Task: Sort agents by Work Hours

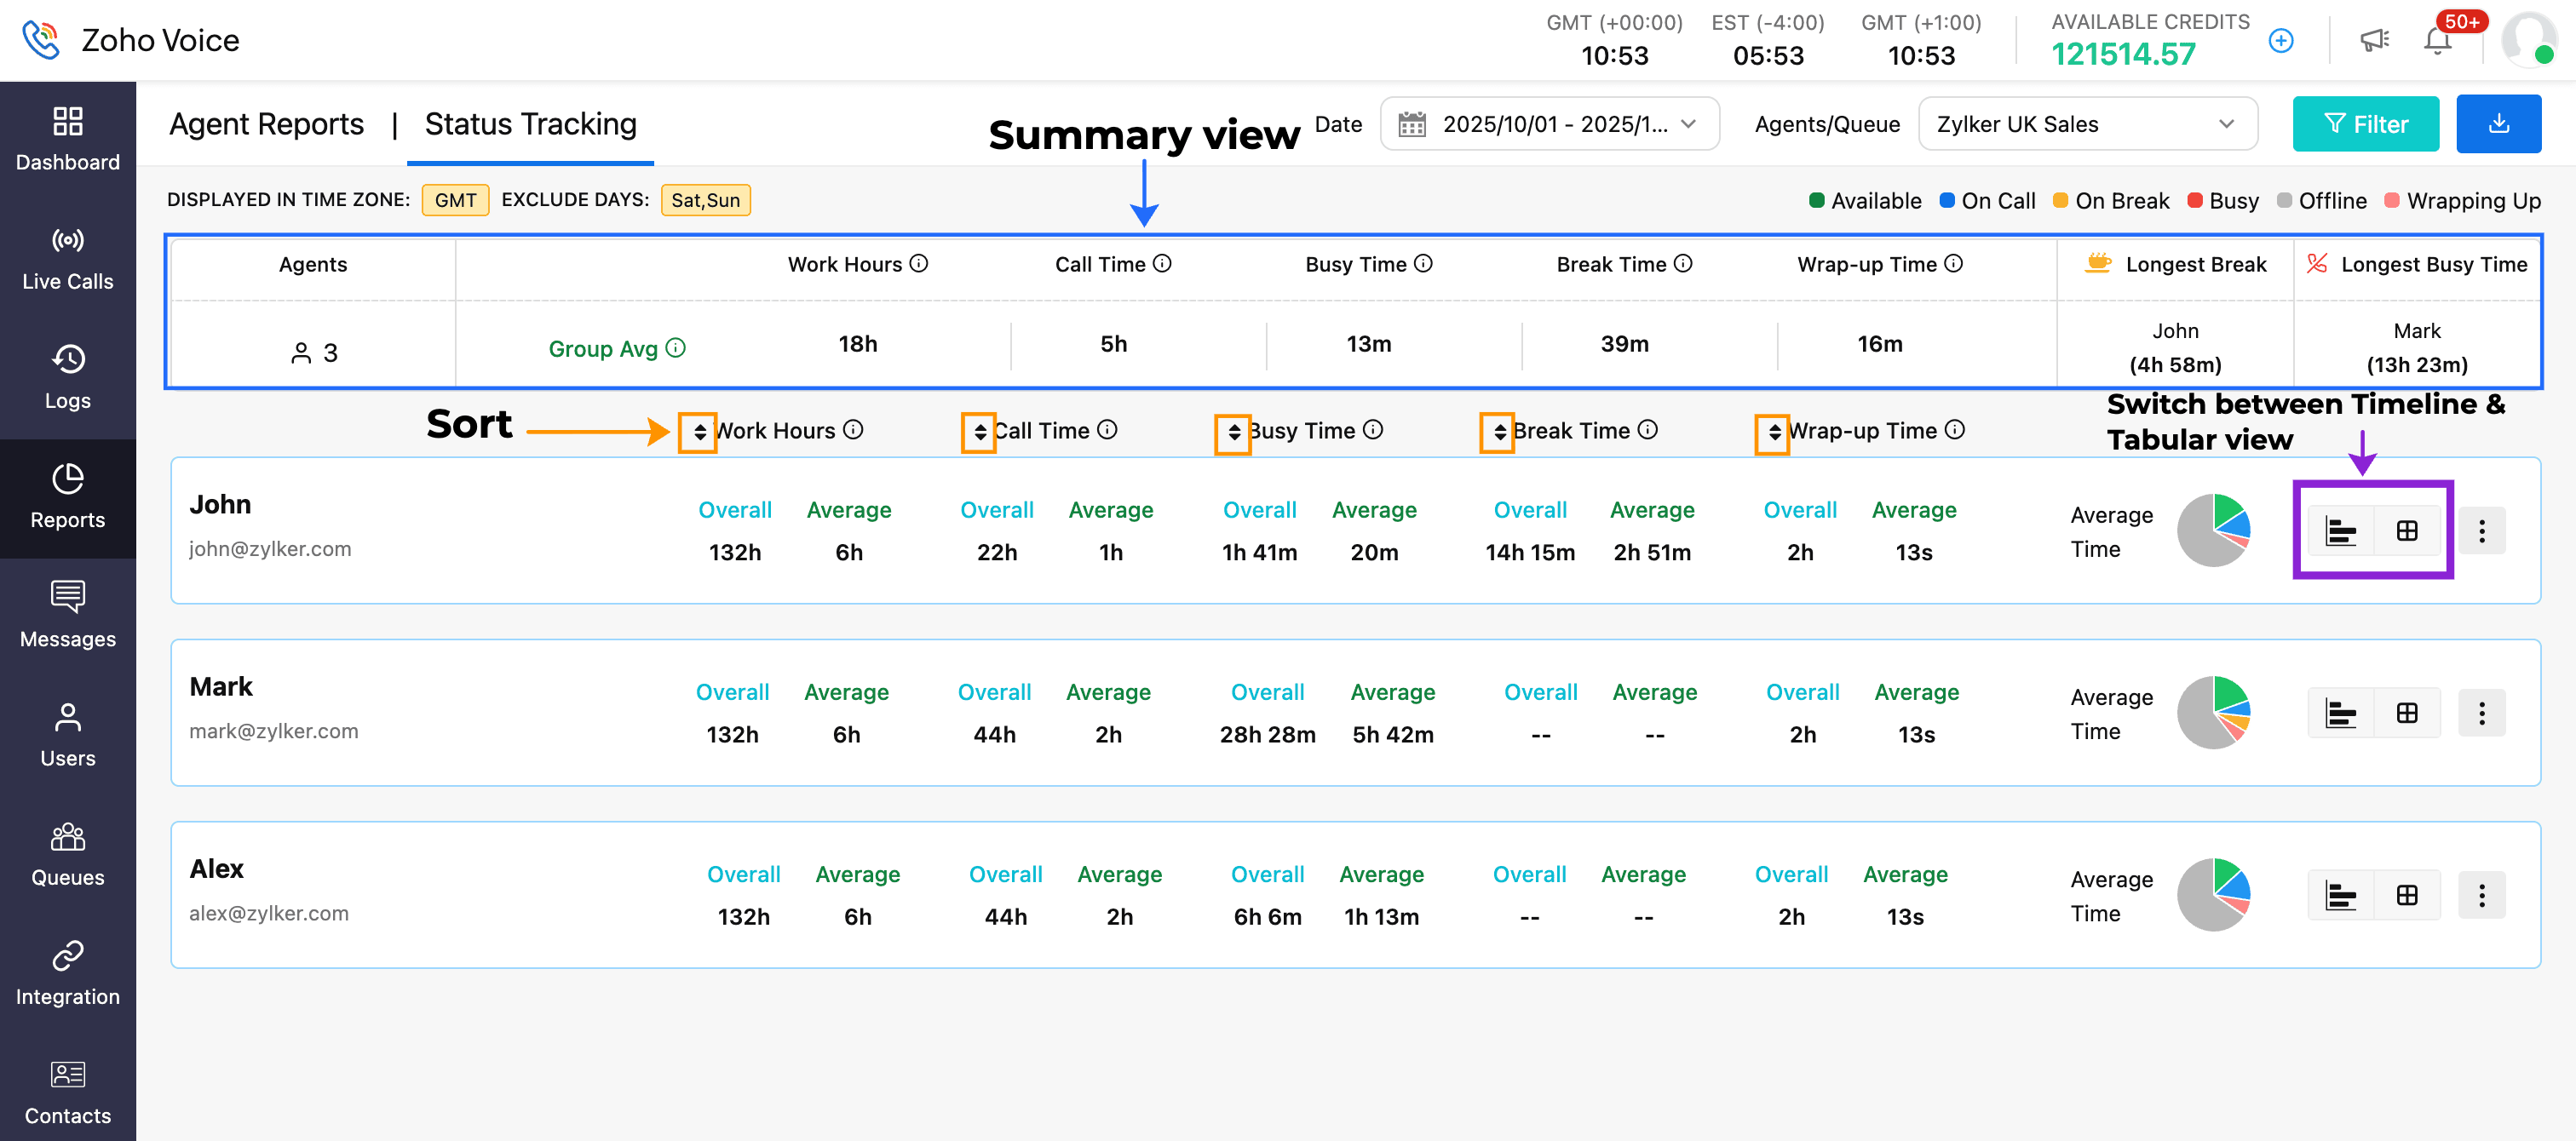Action: (x=699, y=431)
